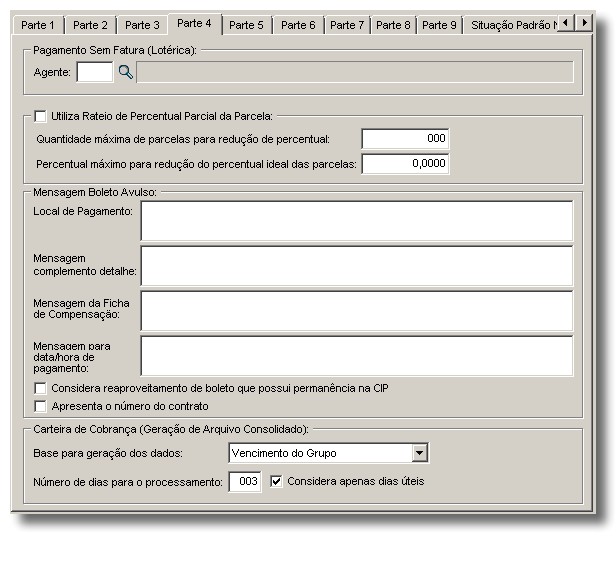Focus the Percentual máximo para redução field
This screenshot has height=564, width=616.
pos(405,164)
